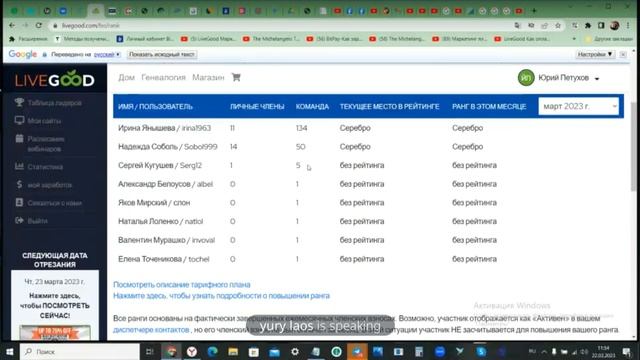Click the ЛИЧНЫЕ ЧЛЕНЫ column header

pos(257,107)
